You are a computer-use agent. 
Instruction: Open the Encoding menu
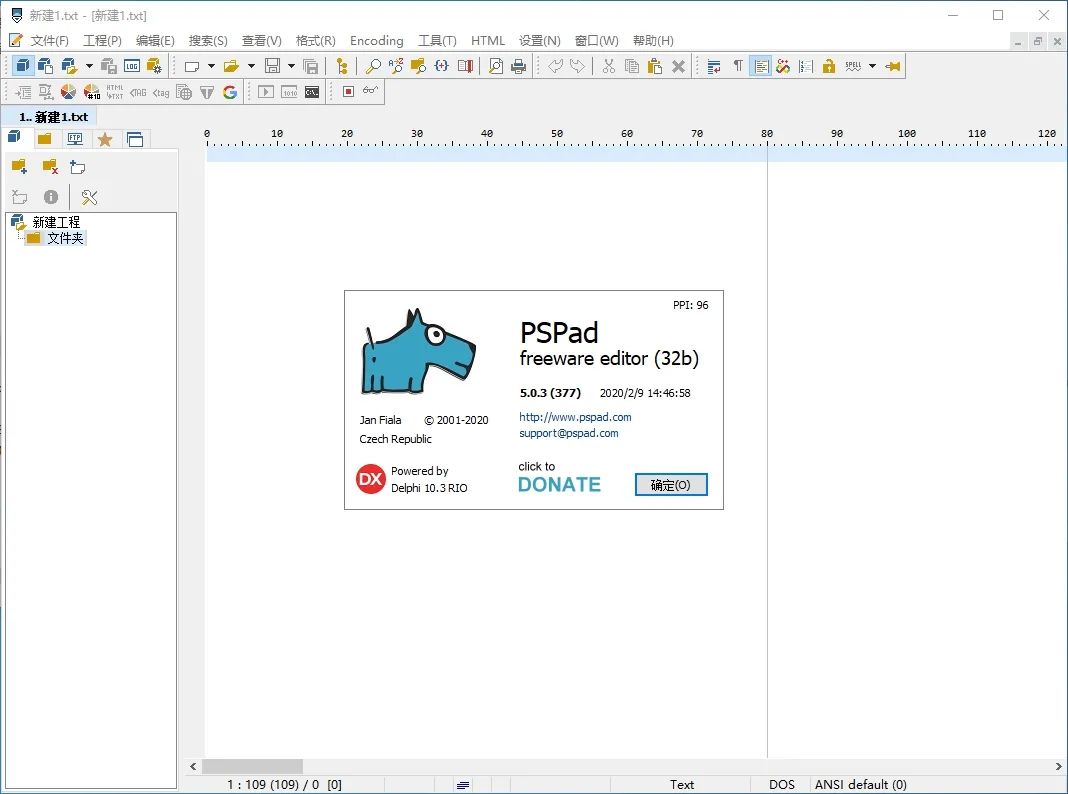point(376,41)
